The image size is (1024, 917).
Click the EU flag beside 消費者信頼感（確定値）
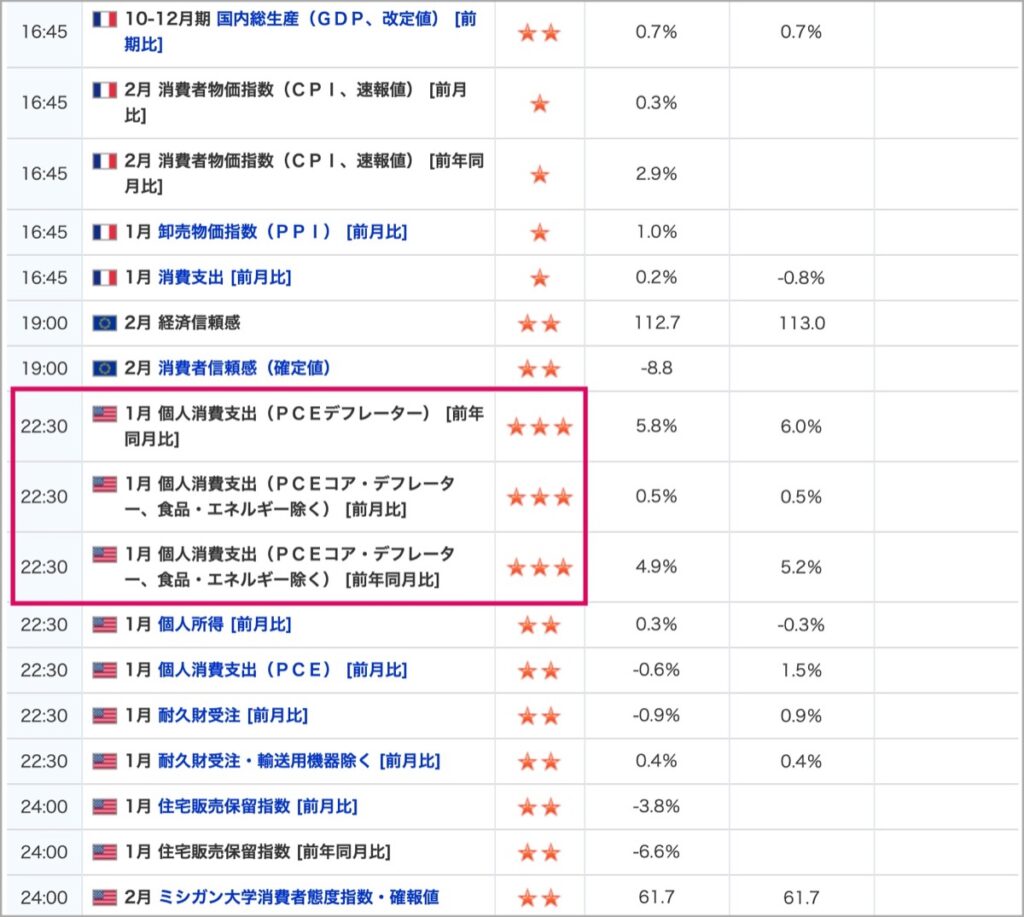coord(104,368)
